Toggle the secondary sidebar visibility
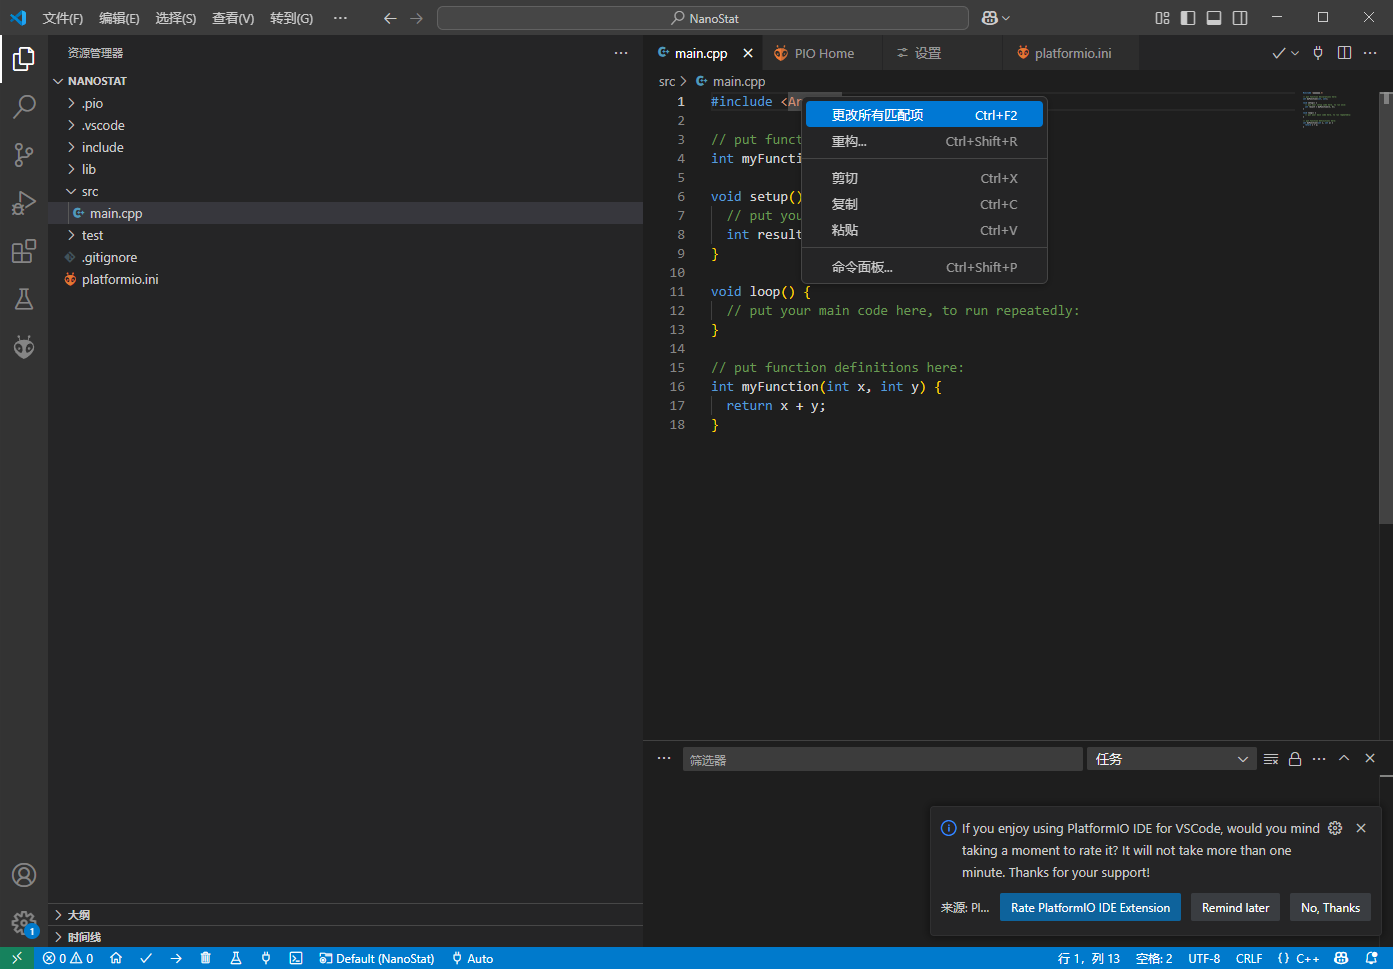The image size is (1393, 969). pos(1240,18)
